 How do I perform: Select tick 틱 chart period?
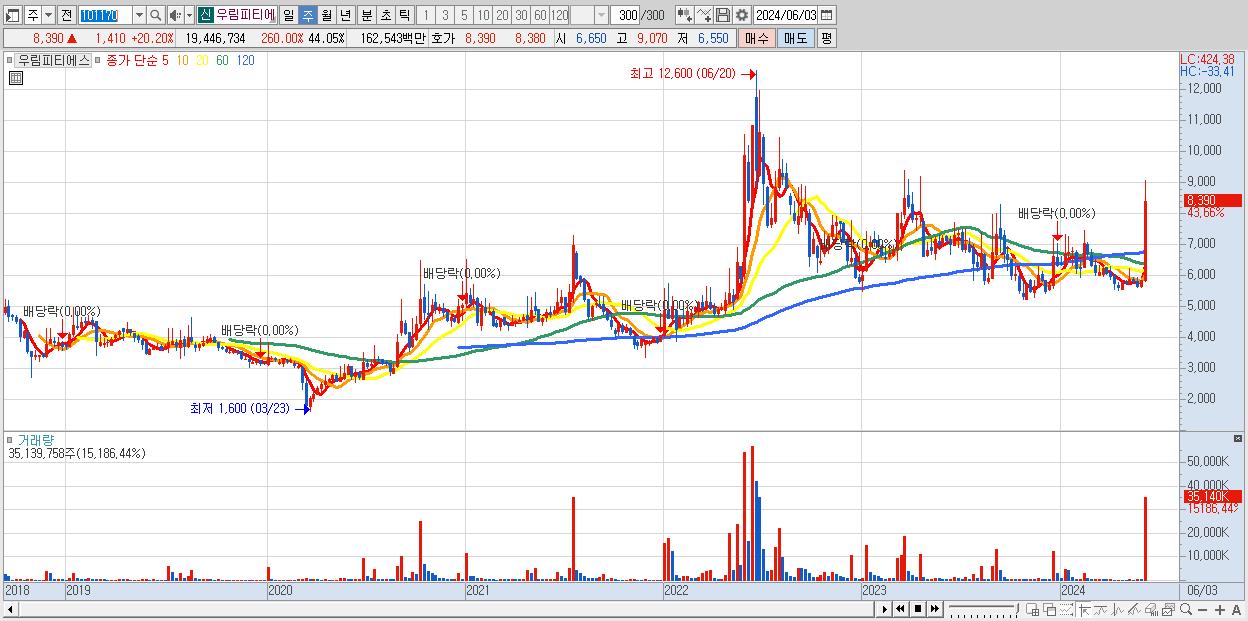coord(404,15)
